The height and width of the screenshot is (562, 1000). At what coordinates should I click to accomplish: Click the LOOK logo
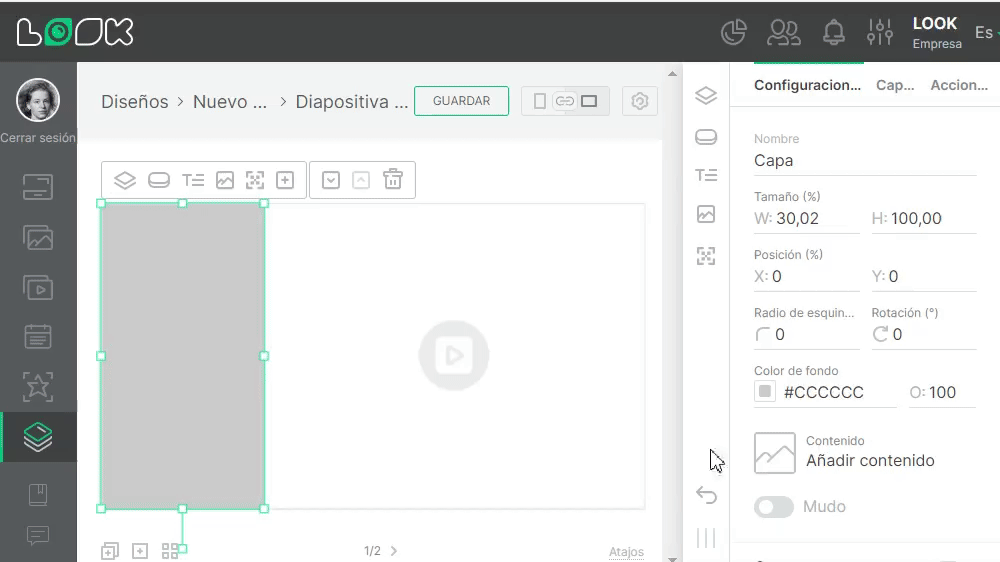(x=75, y=32)
